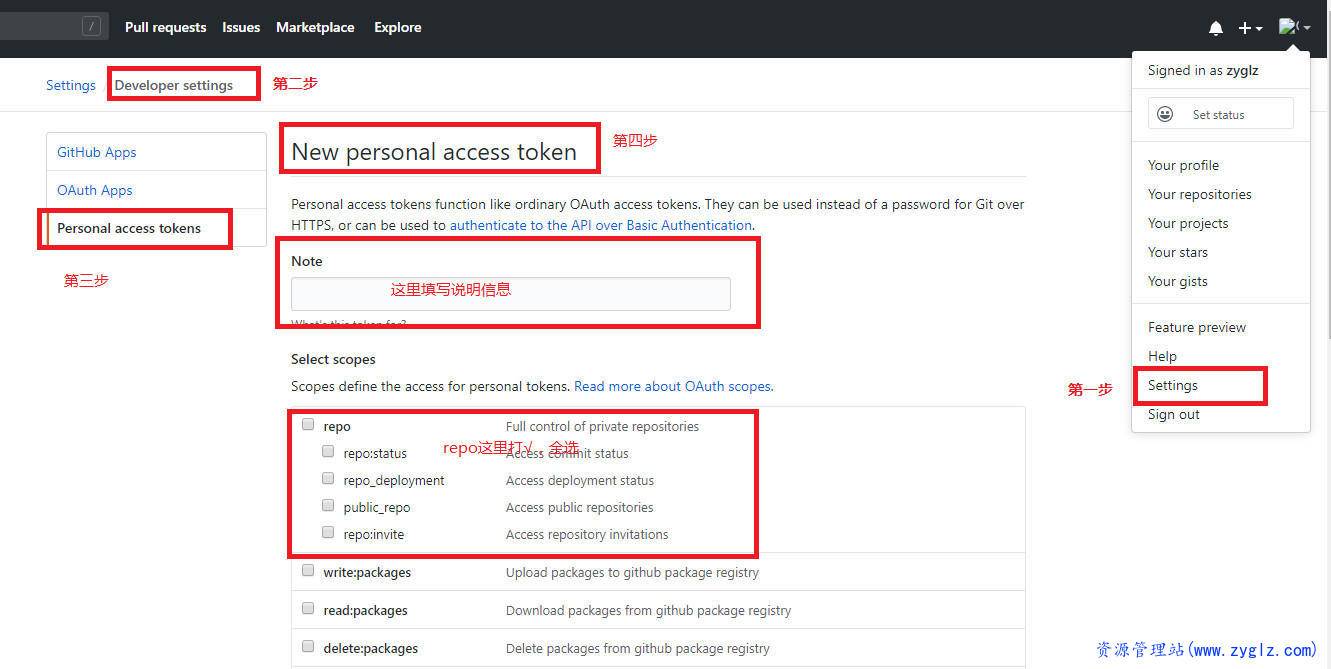Check the repo_deployment checkbox
Screen dimensions: 1331x669
tap(328, 478)
